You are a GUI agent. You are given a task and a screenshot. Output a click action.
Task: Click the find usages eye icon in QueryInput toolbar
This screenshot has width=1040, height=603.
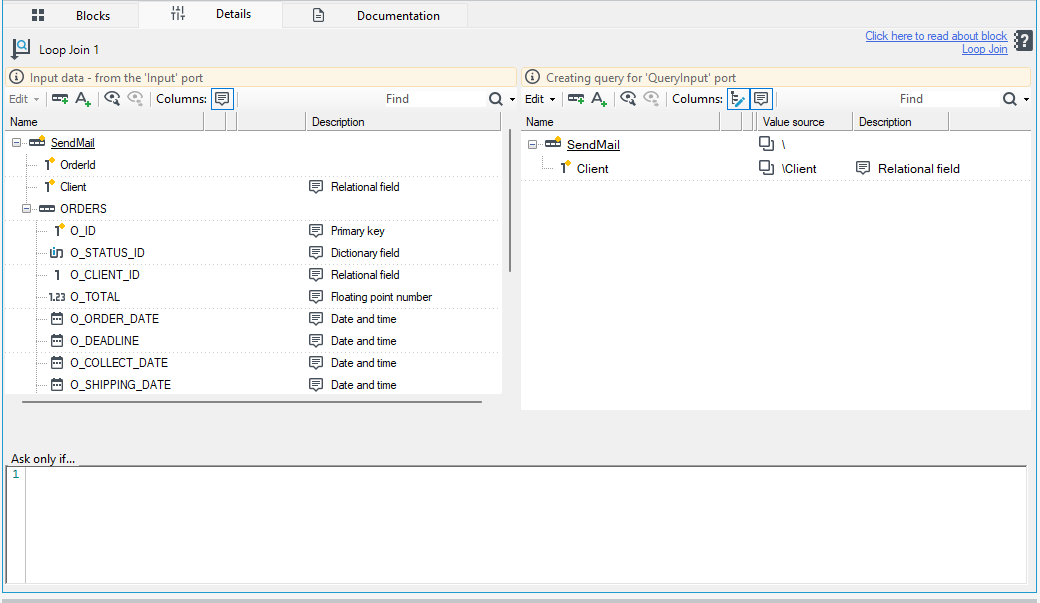[628, 99]
